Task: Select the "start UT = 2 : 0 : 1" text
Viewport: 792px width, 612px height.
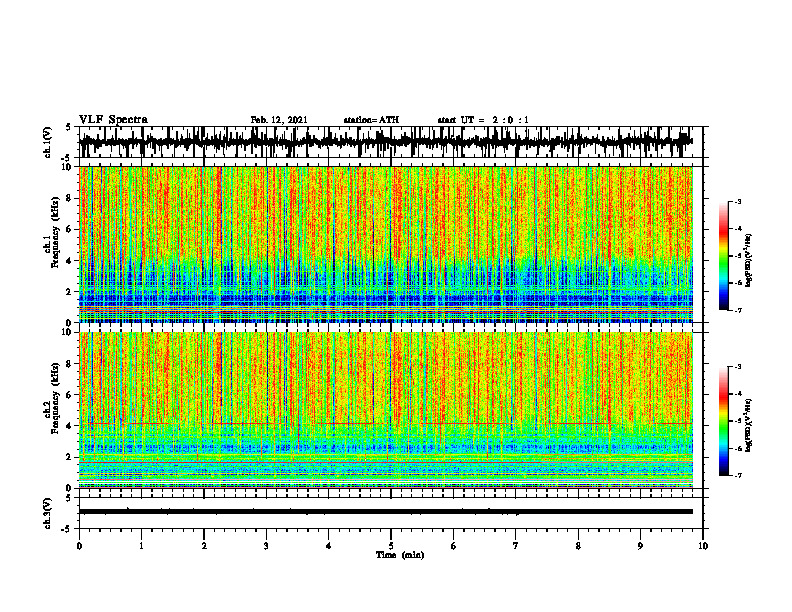Action: pos(483,120)
